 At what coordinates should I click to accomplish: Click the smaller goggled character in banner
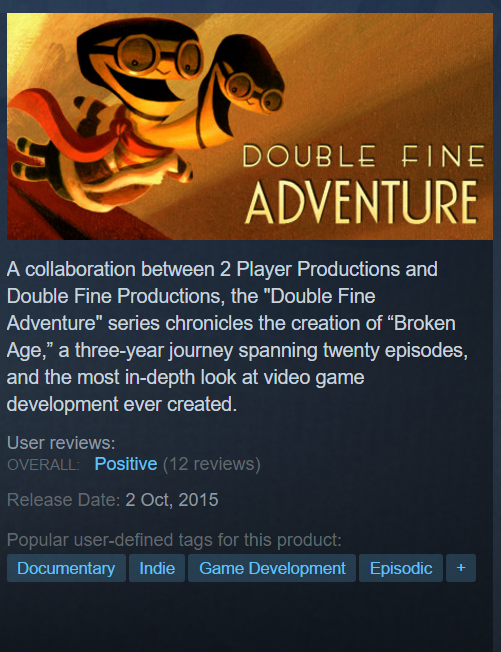[x=243, y=83]
